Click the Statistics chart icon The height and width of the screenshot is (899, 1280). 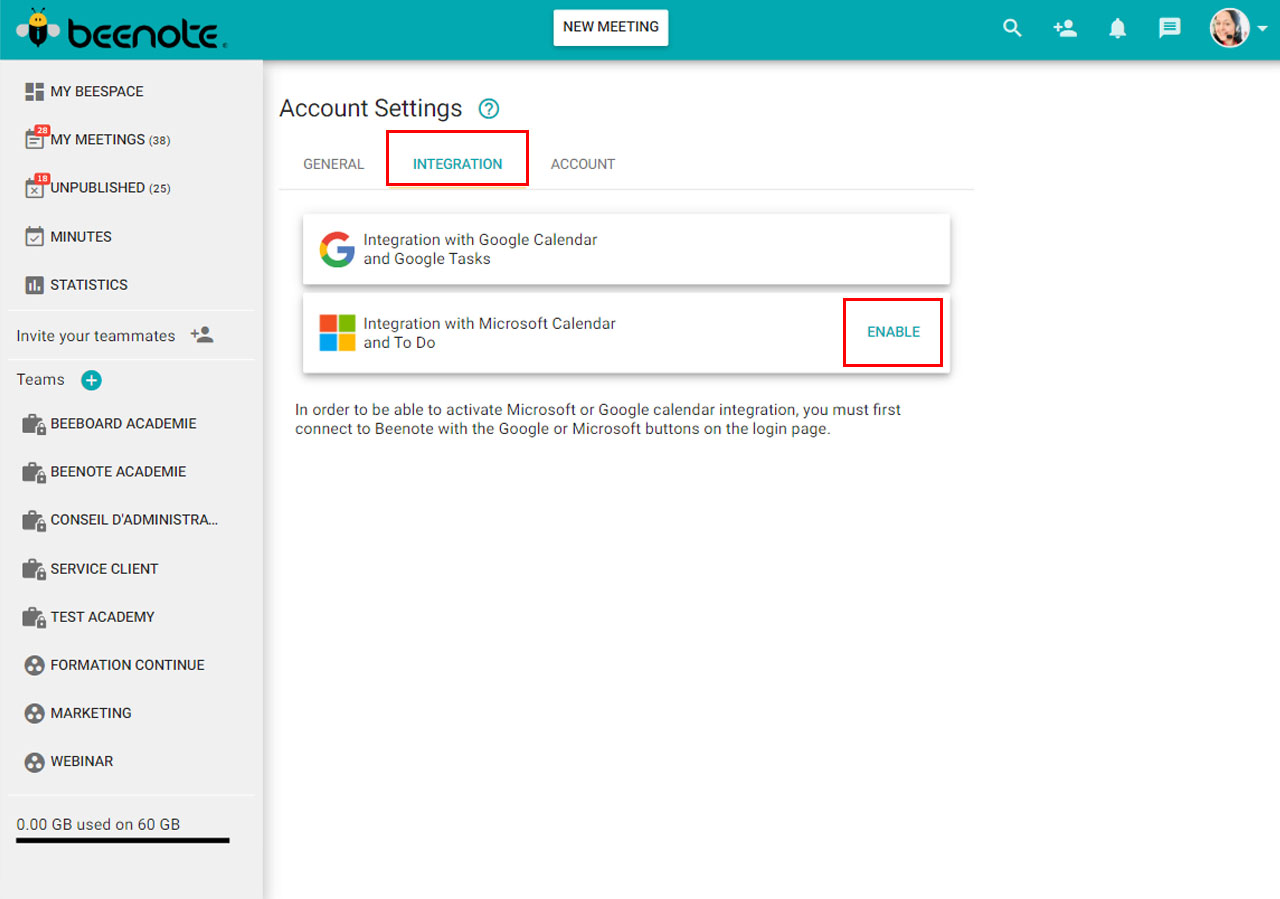point(34,285)
